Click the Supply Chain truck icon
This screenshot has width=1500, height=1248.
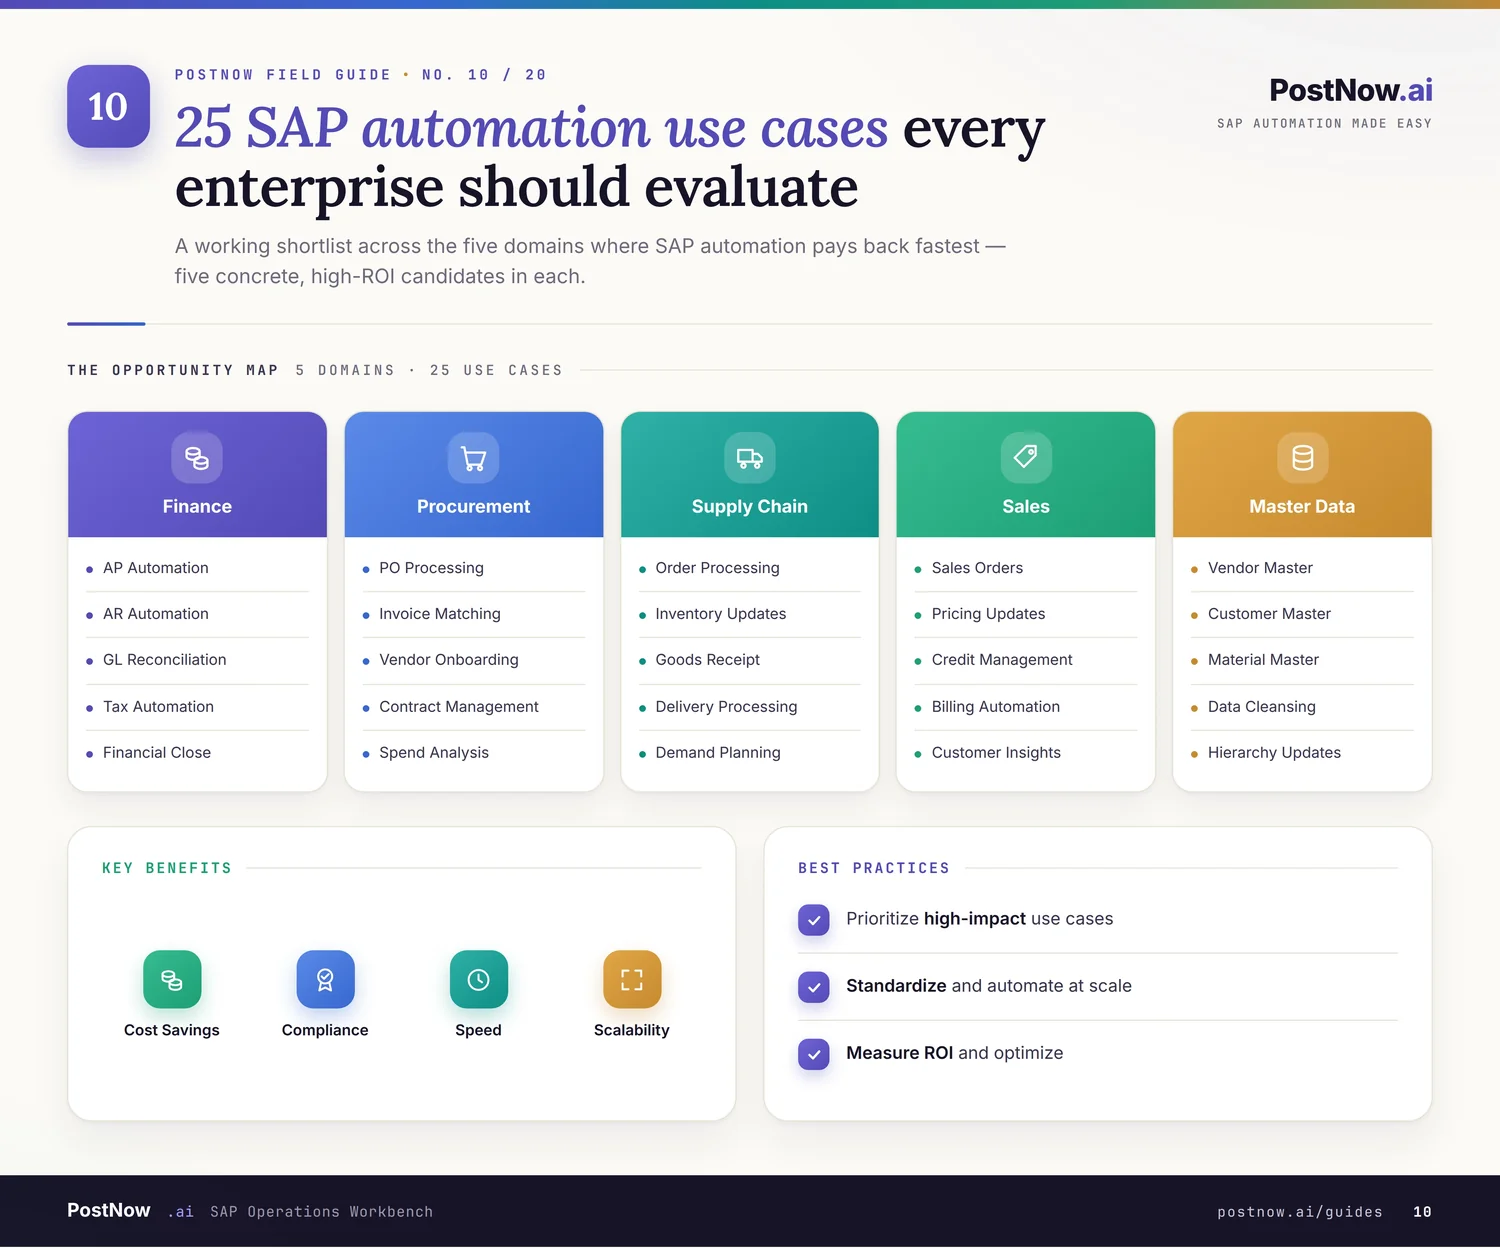750,458
